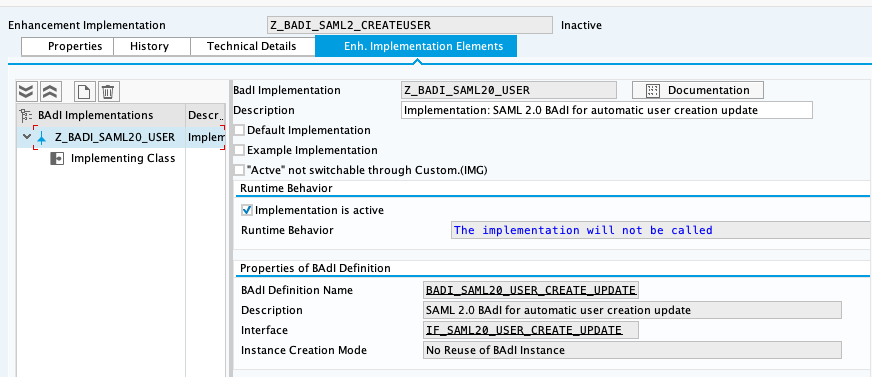
Task: Create a new BAdI implementation
Action: tap(85, 91)
